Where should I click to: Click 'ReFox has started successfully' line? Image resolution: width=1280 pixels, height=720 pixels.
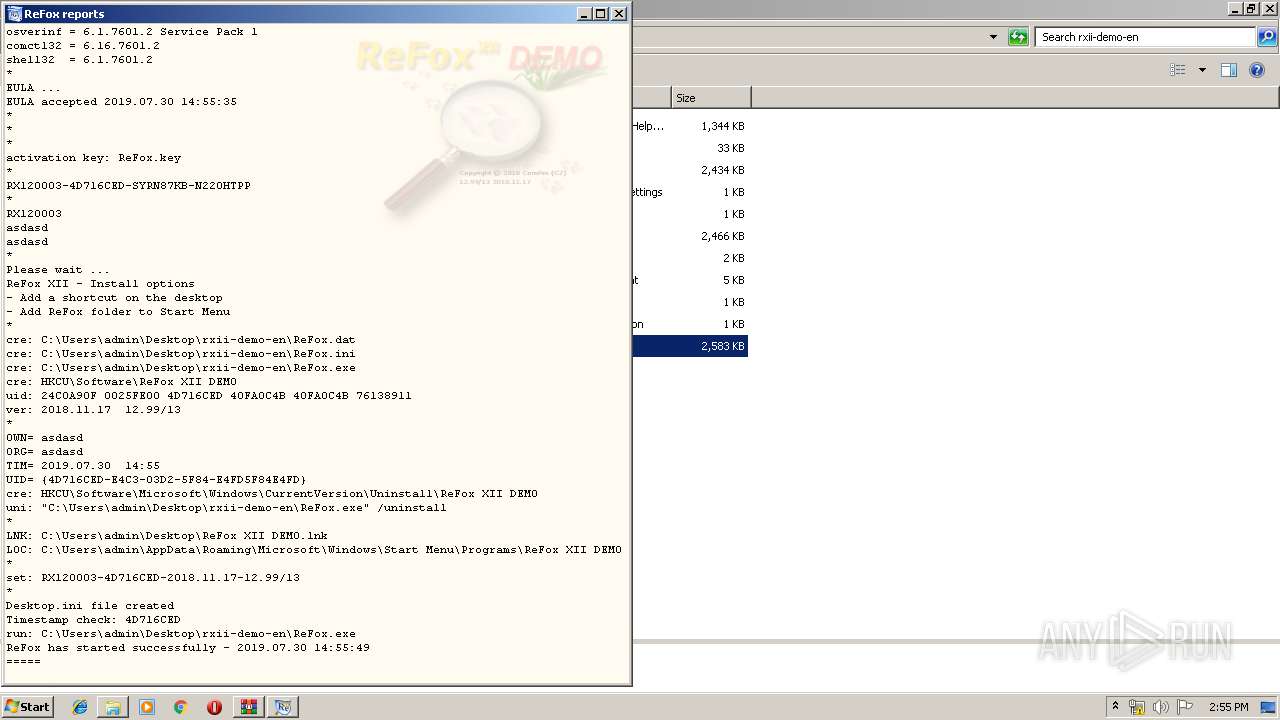pos(188,648)
